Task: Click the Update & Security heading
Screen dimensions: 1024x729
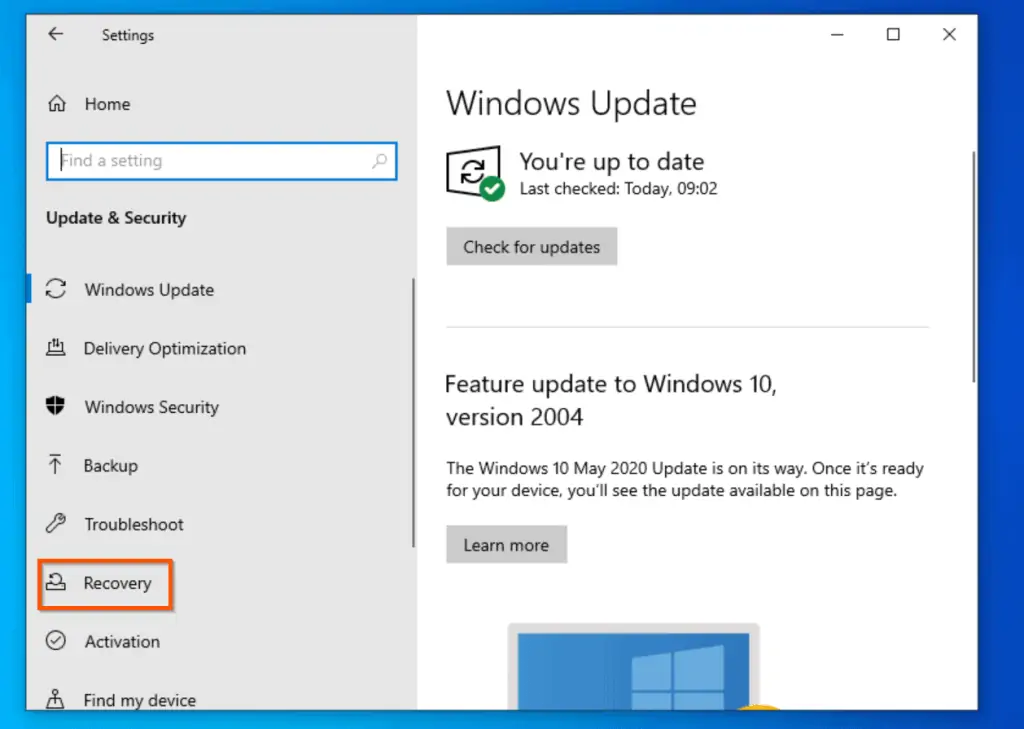Action: coord(116,218)
